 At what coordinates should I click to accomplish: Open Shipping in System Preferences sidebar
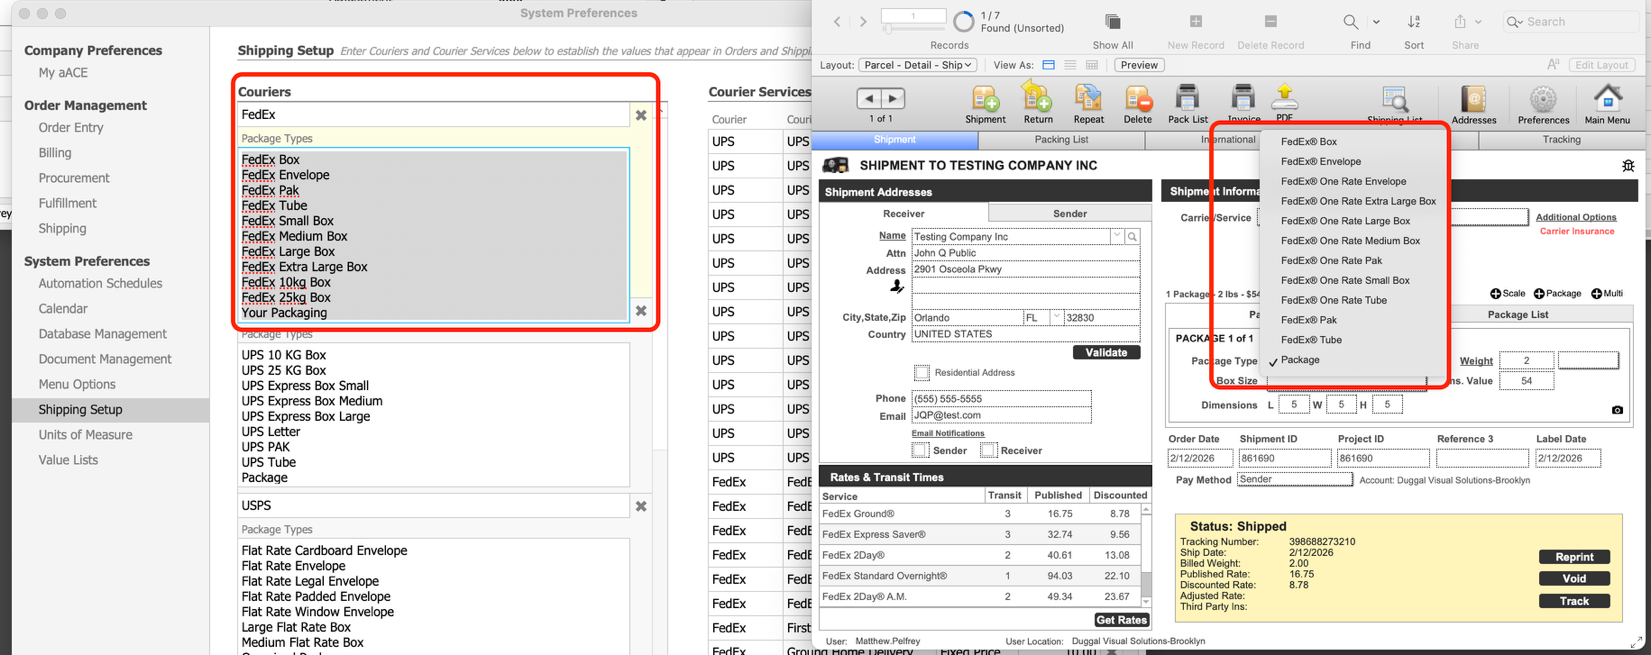(62, 229)
